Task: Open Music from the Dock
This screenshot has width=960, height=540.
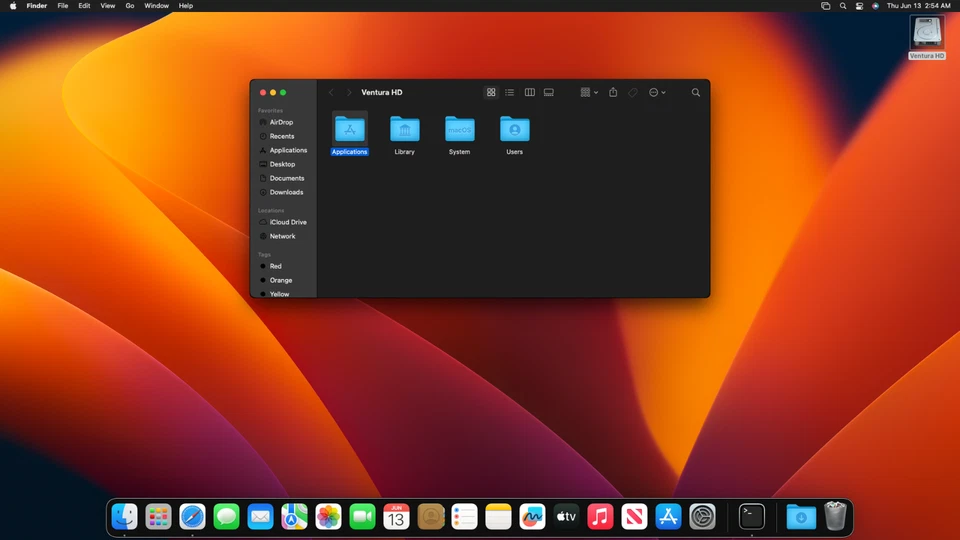Action: [x=600, y=517]
